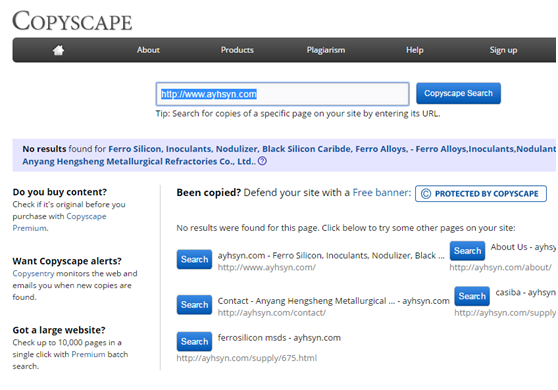Click the home icon in navigation bar
The width and height of the screenshot is (558, 390).
(x=58, y=50)
